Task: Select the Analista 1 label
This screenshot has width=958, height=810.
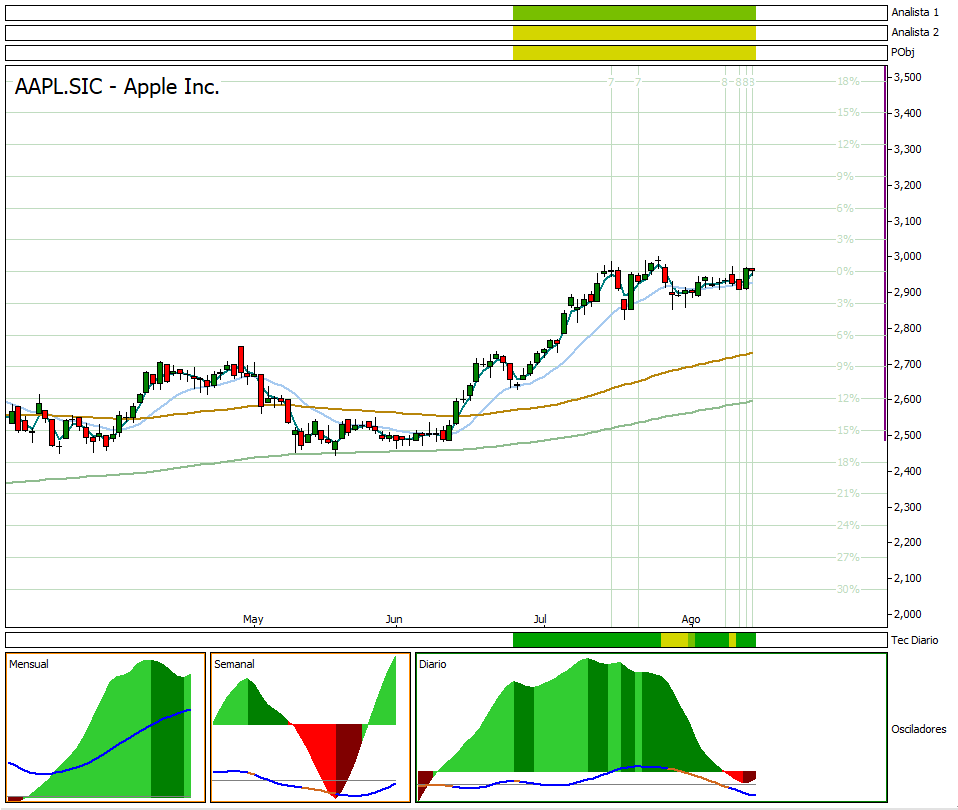Action: [x=915, y=12]
